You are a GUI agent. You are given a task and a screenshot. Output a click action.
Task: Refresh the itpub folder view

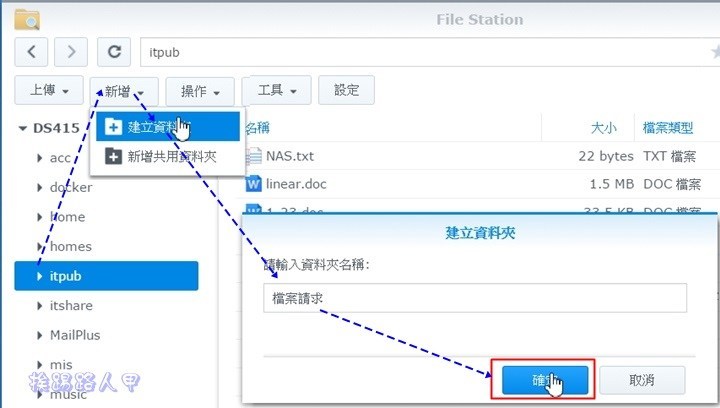pos(114,52)
